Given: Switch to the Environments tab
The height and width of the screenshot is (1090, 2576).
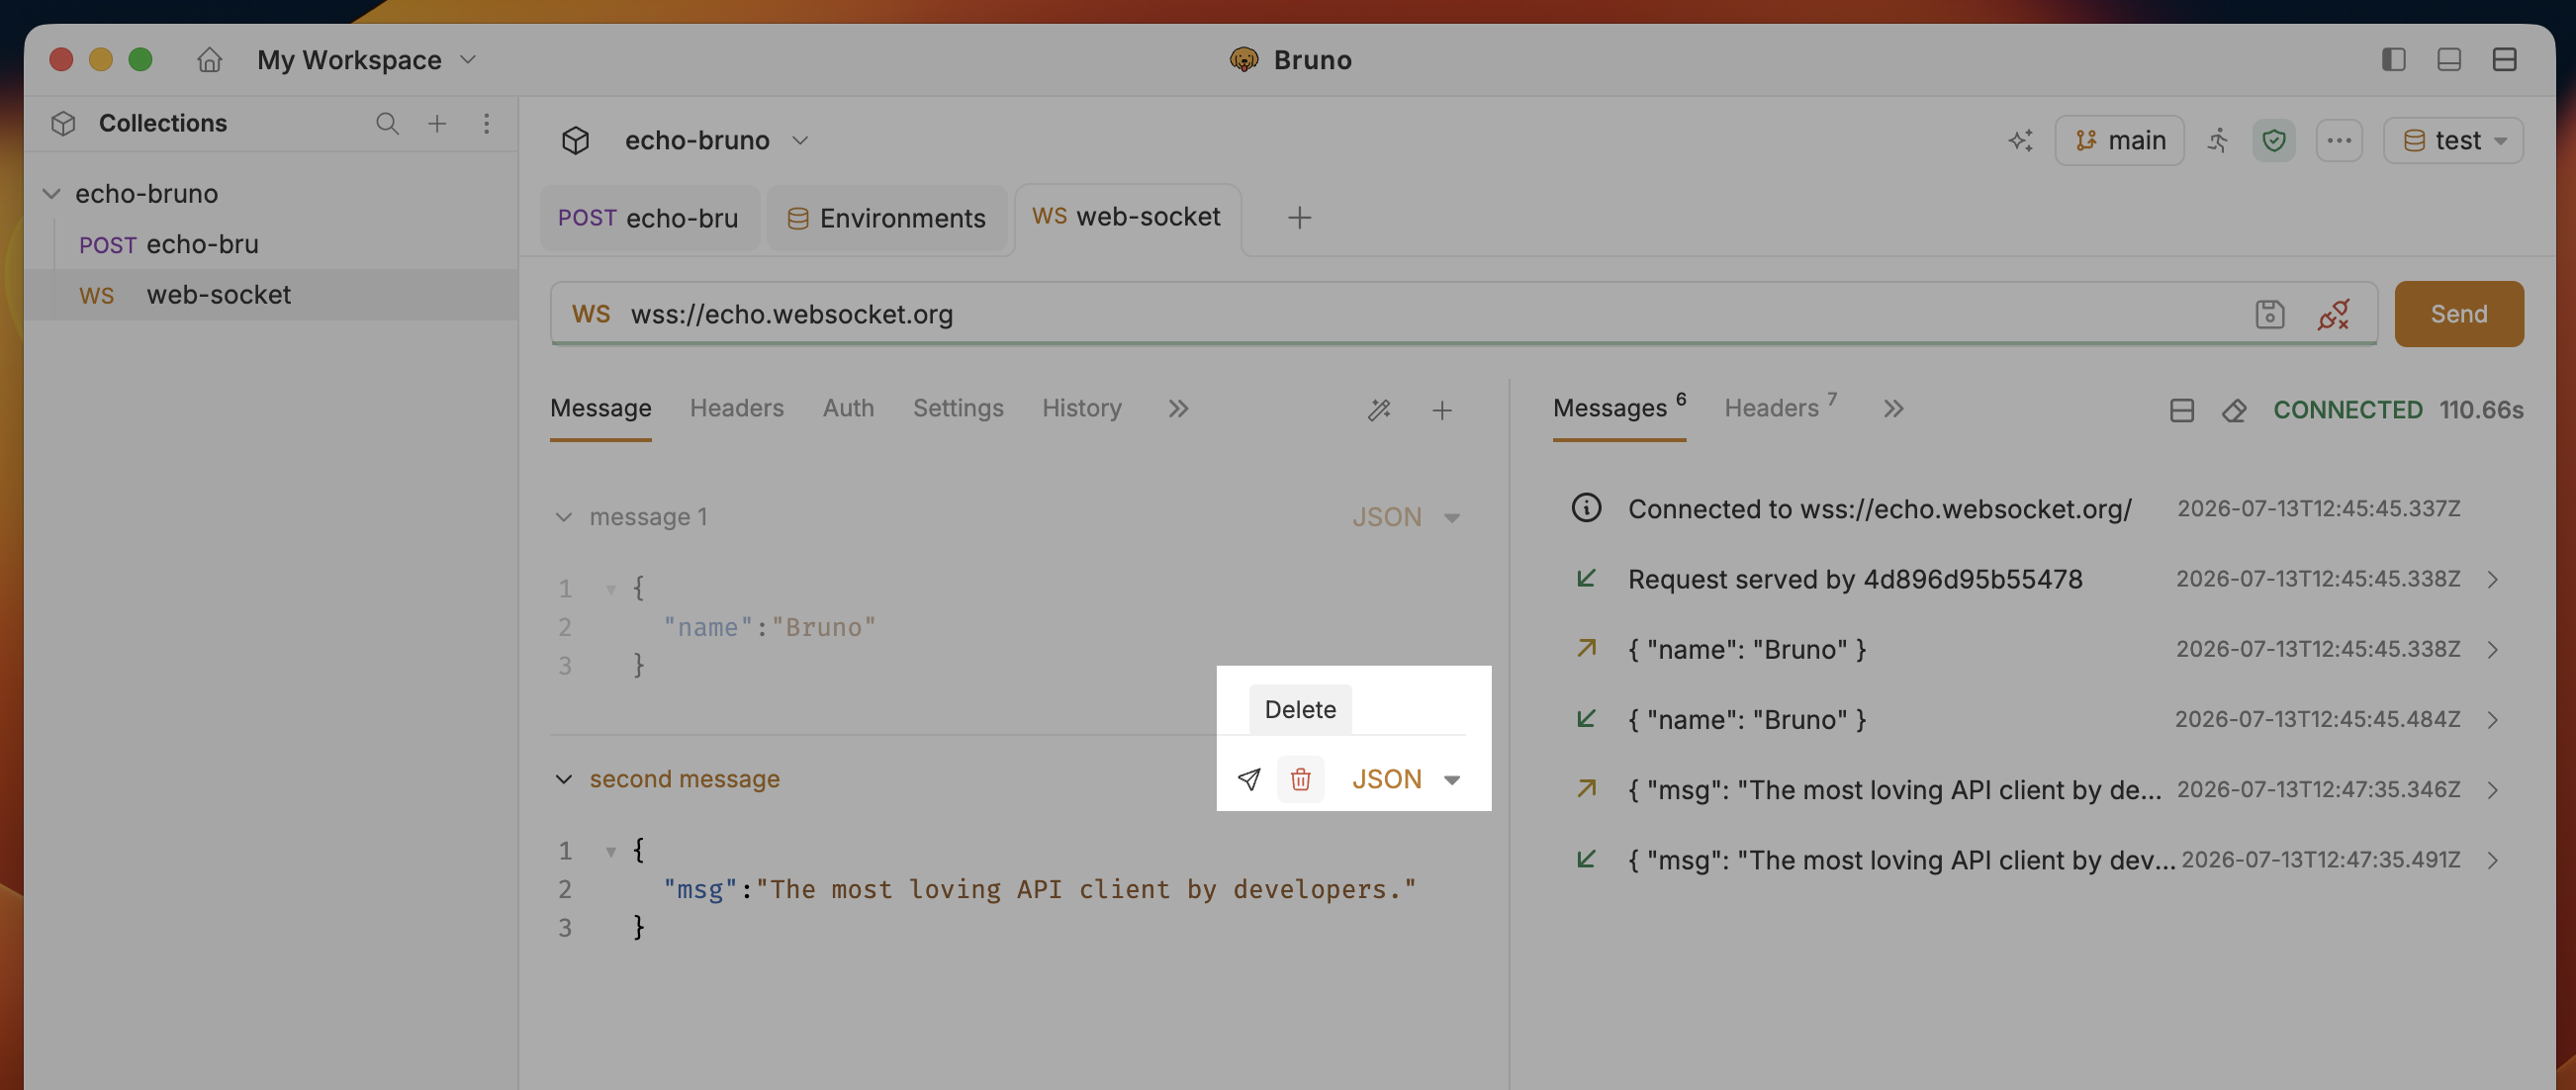Looking at the screenshot, I should [886, 218].
